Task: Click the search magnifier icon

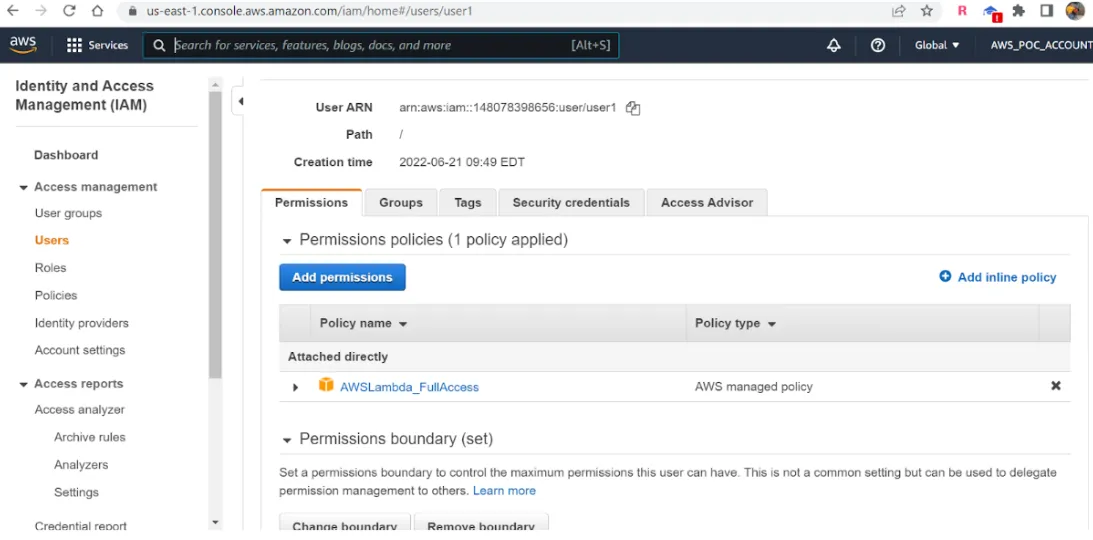Action: point(159,45)
